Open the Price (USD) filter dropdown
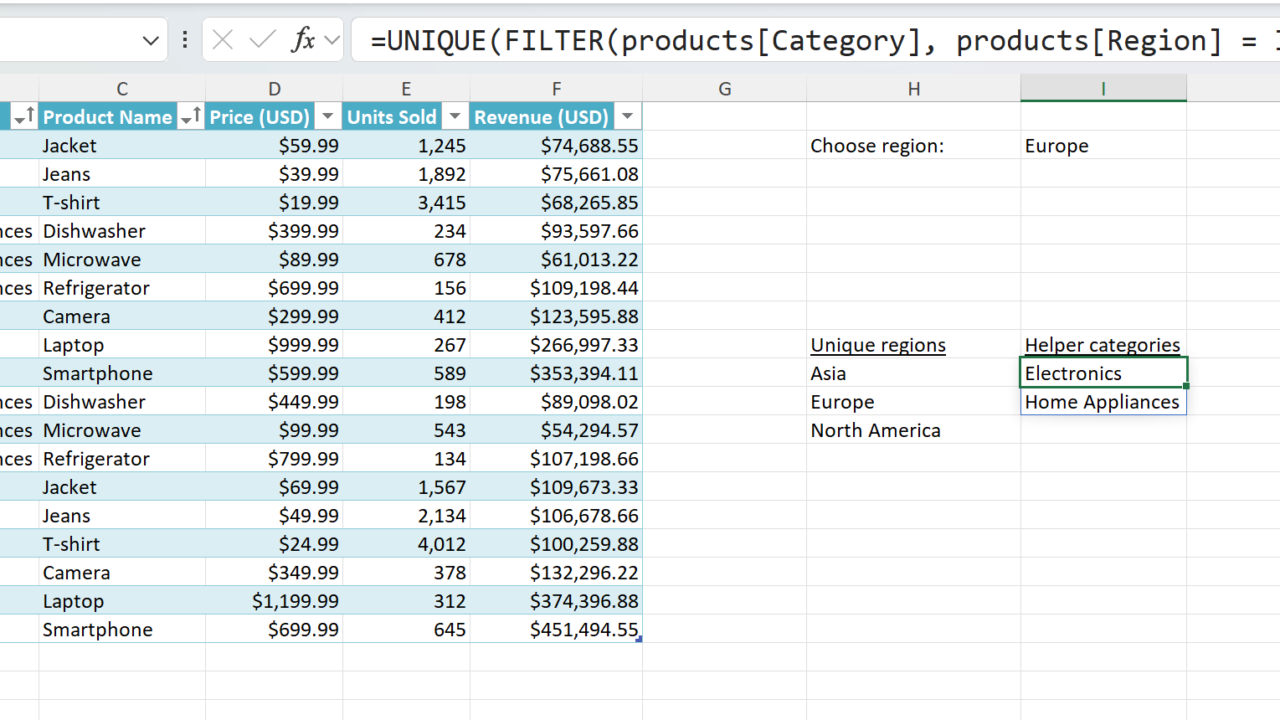 click(x=327, y=117)
